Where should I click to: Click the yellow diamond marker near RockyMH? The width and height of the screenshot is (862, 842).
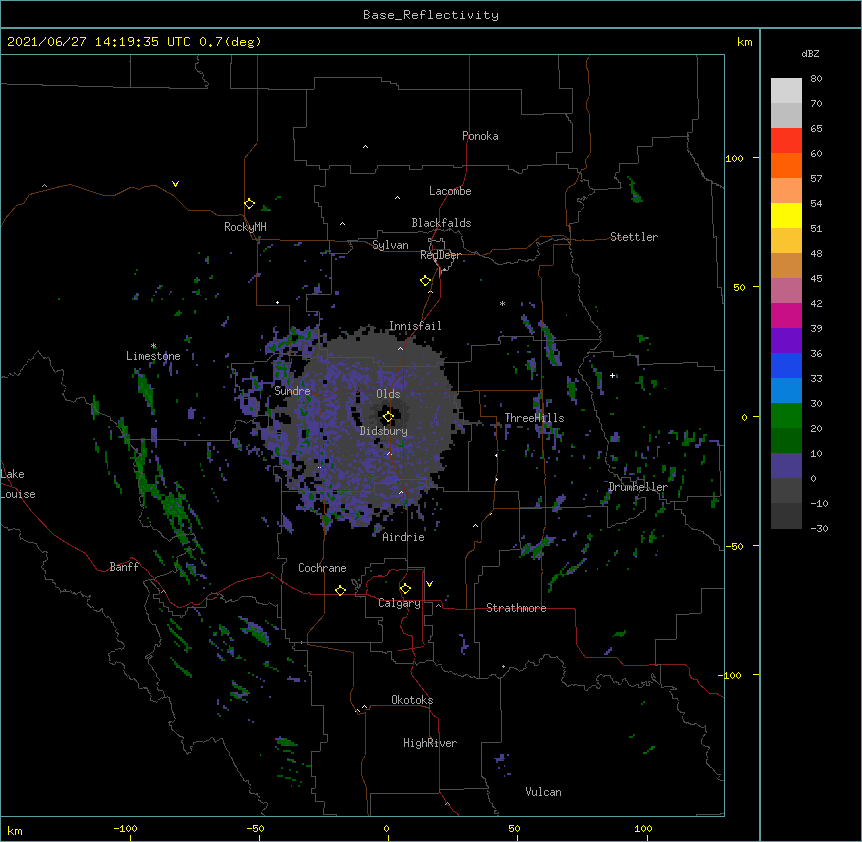(249, 204)
